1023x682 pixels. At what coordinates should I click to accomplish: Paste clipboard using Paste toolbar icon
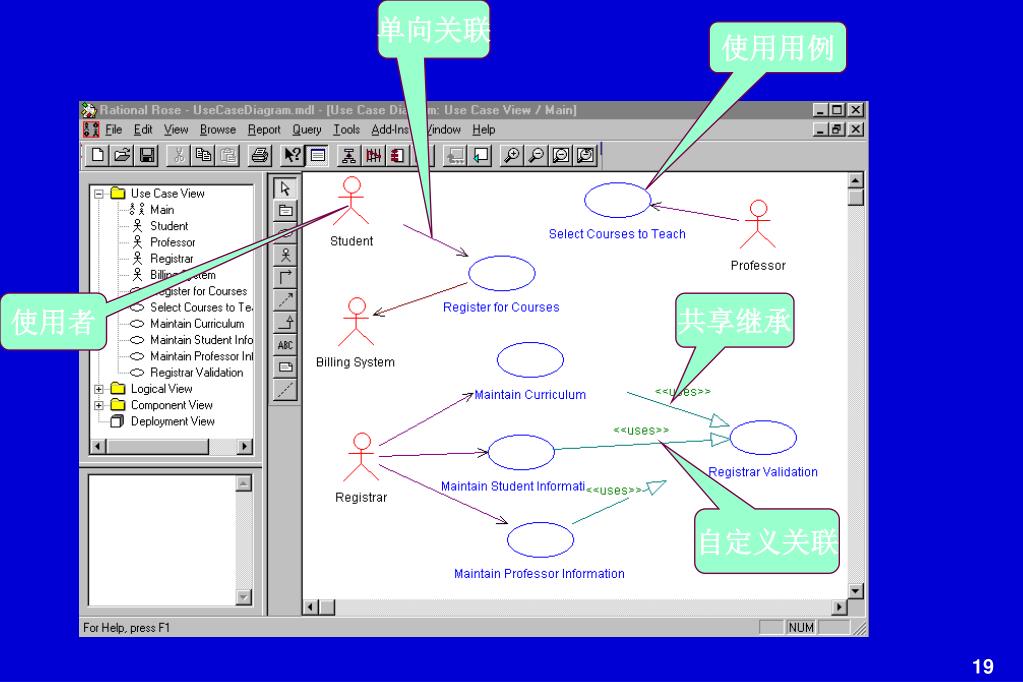pos(228,155)
